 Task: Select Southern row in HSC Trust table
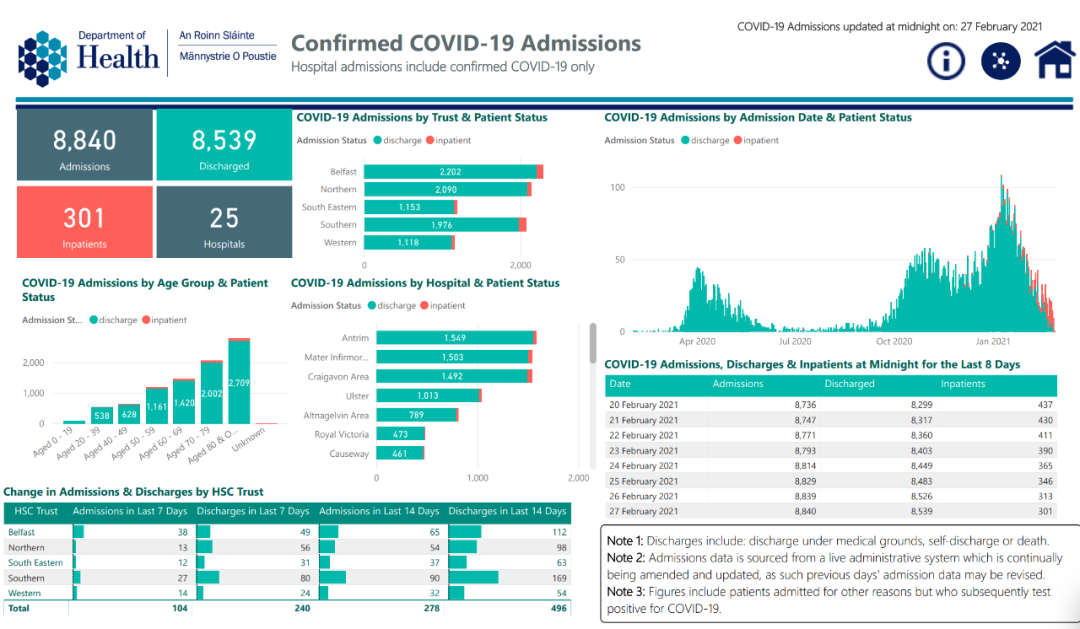coord(287,578)
